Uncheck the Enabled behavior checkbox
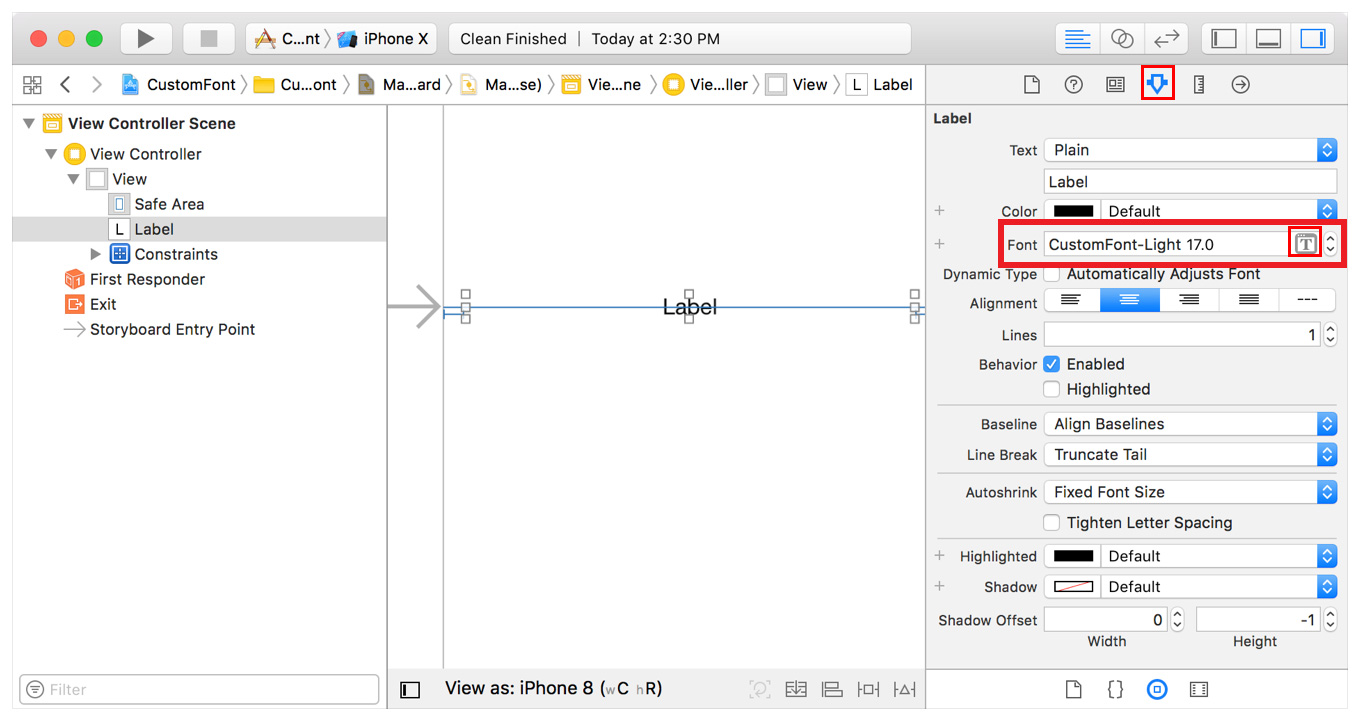The image size is (1360, 721). 1052,364
